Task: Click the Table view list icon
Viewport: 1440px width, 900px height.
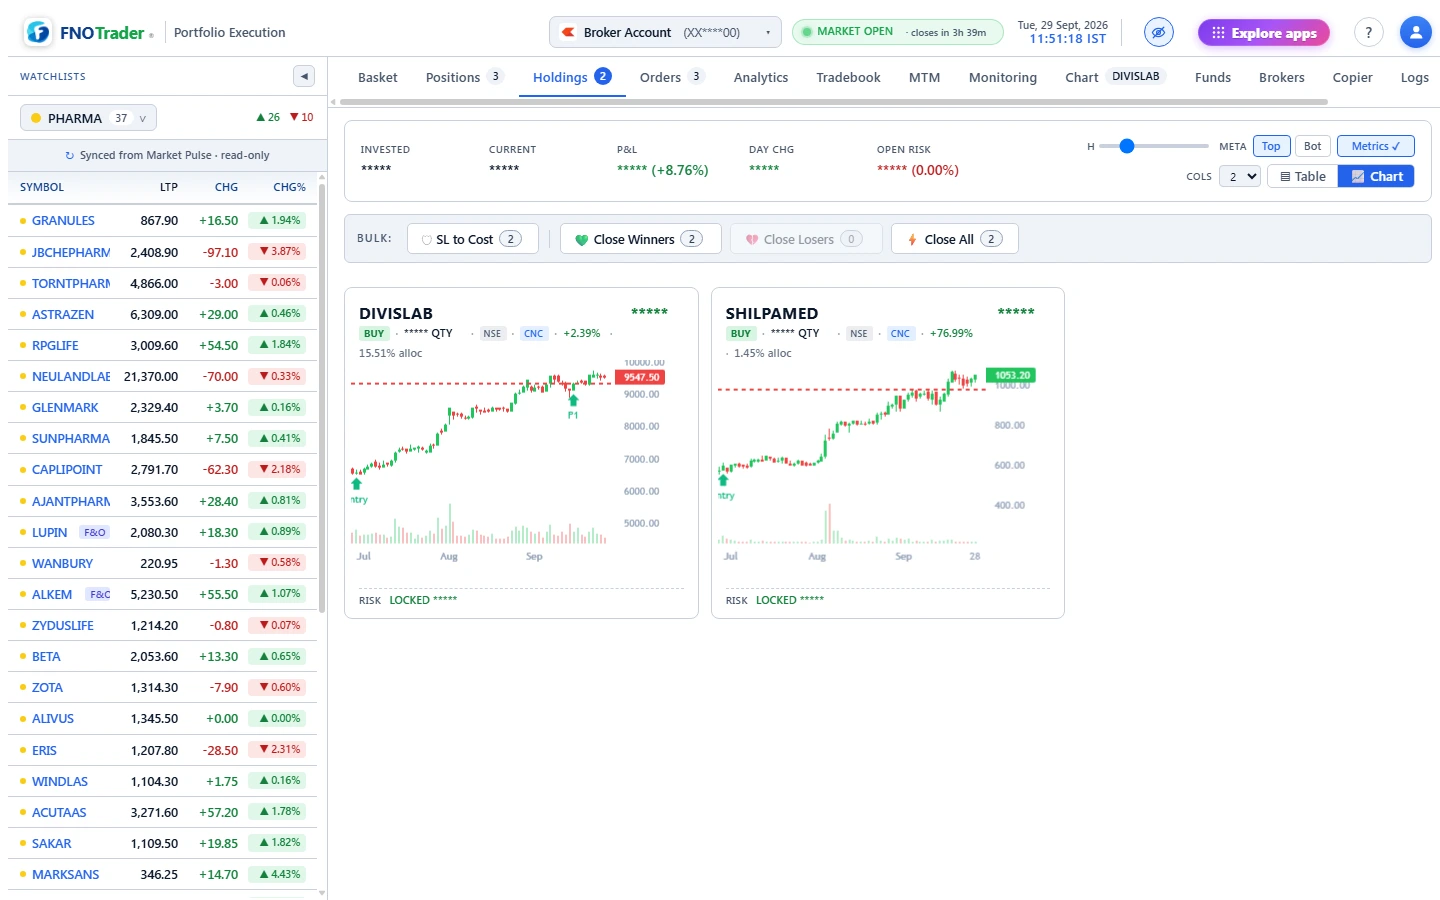Action: (1285, 177)
